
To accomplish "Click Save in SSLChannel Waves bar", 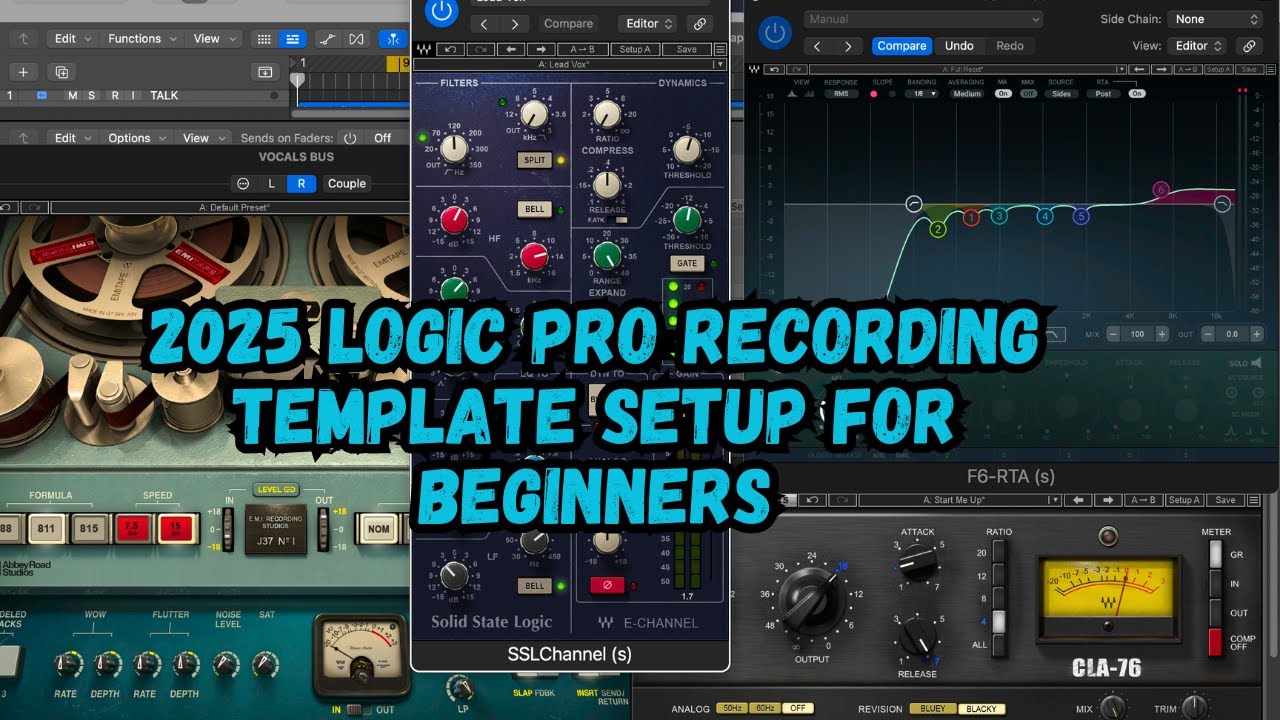I will click(686, 49).
